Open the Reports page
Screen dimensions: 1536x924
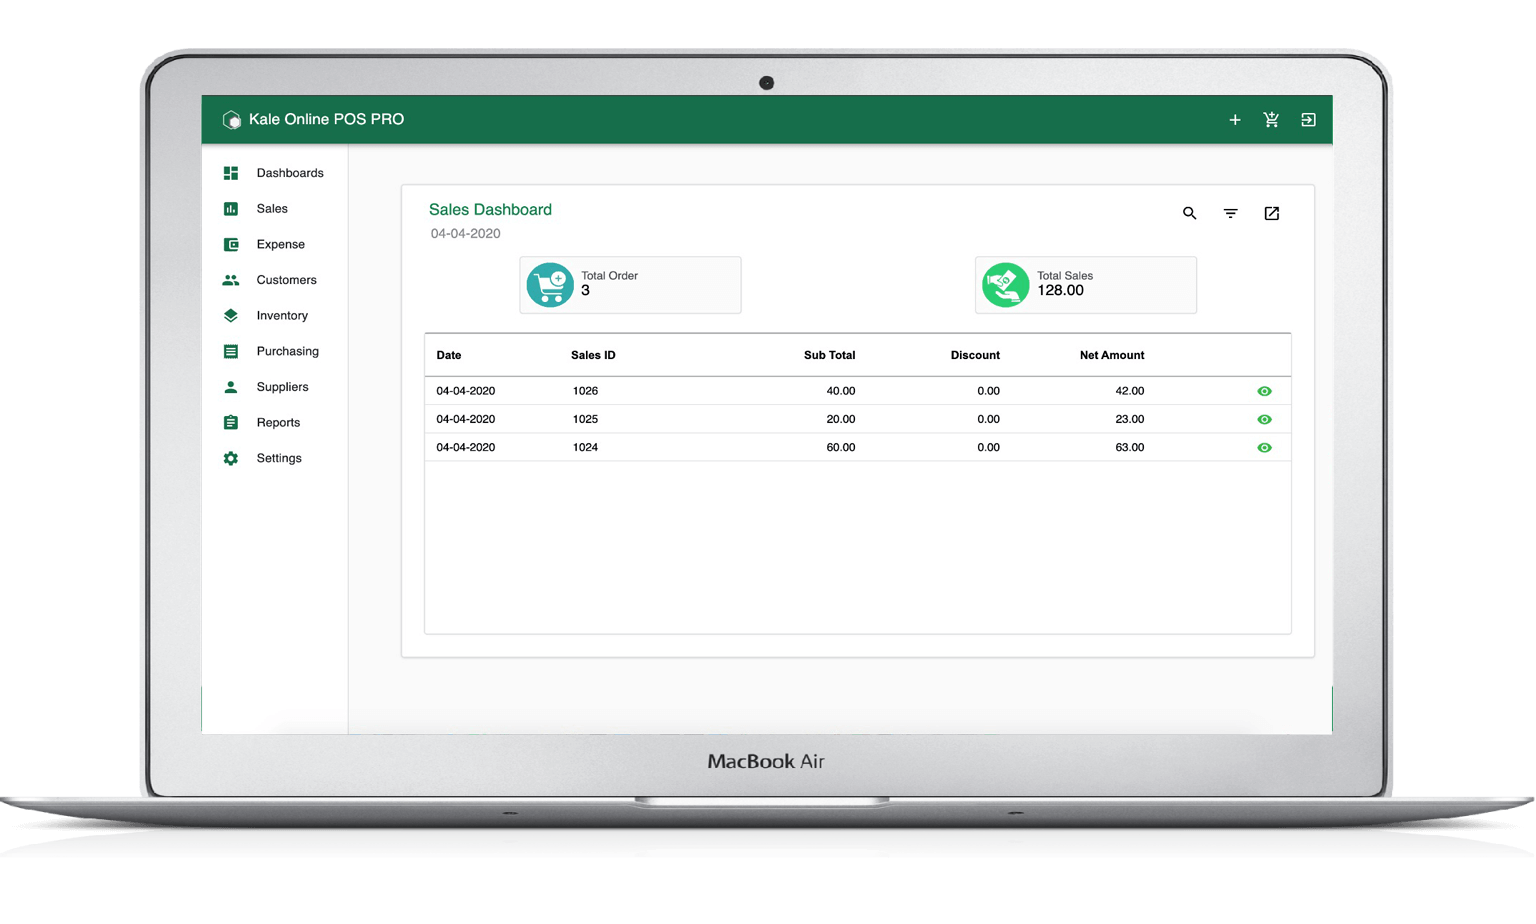click(277, 423)
